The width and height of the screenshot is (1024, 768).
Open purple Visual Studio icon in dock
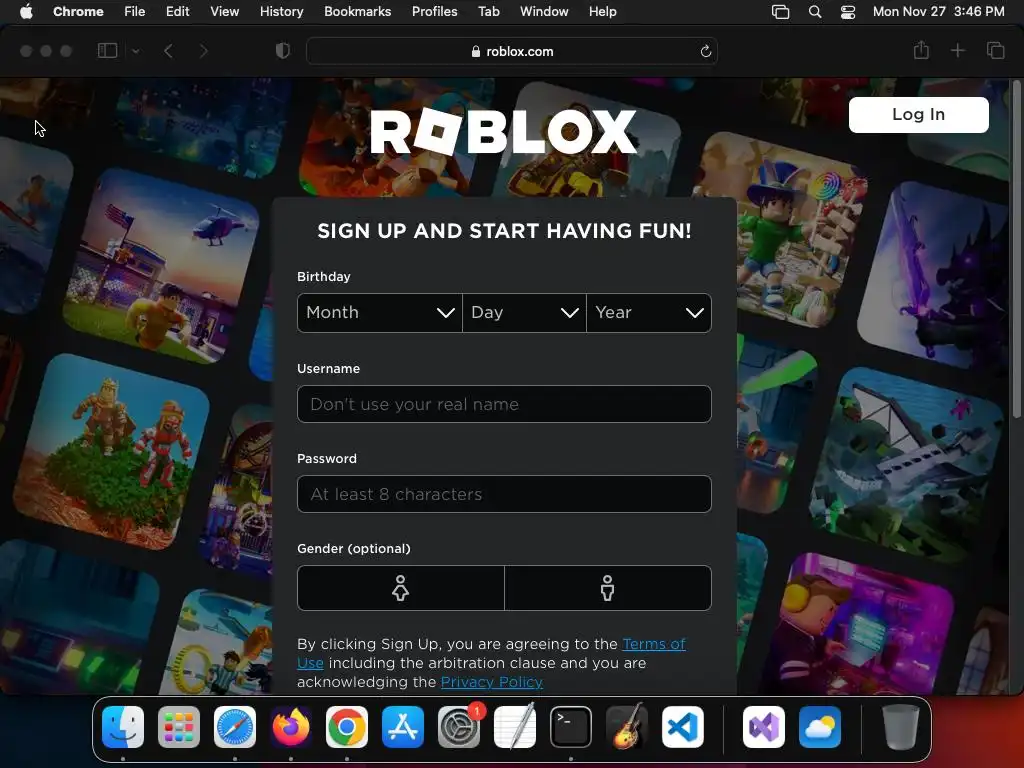763,727
